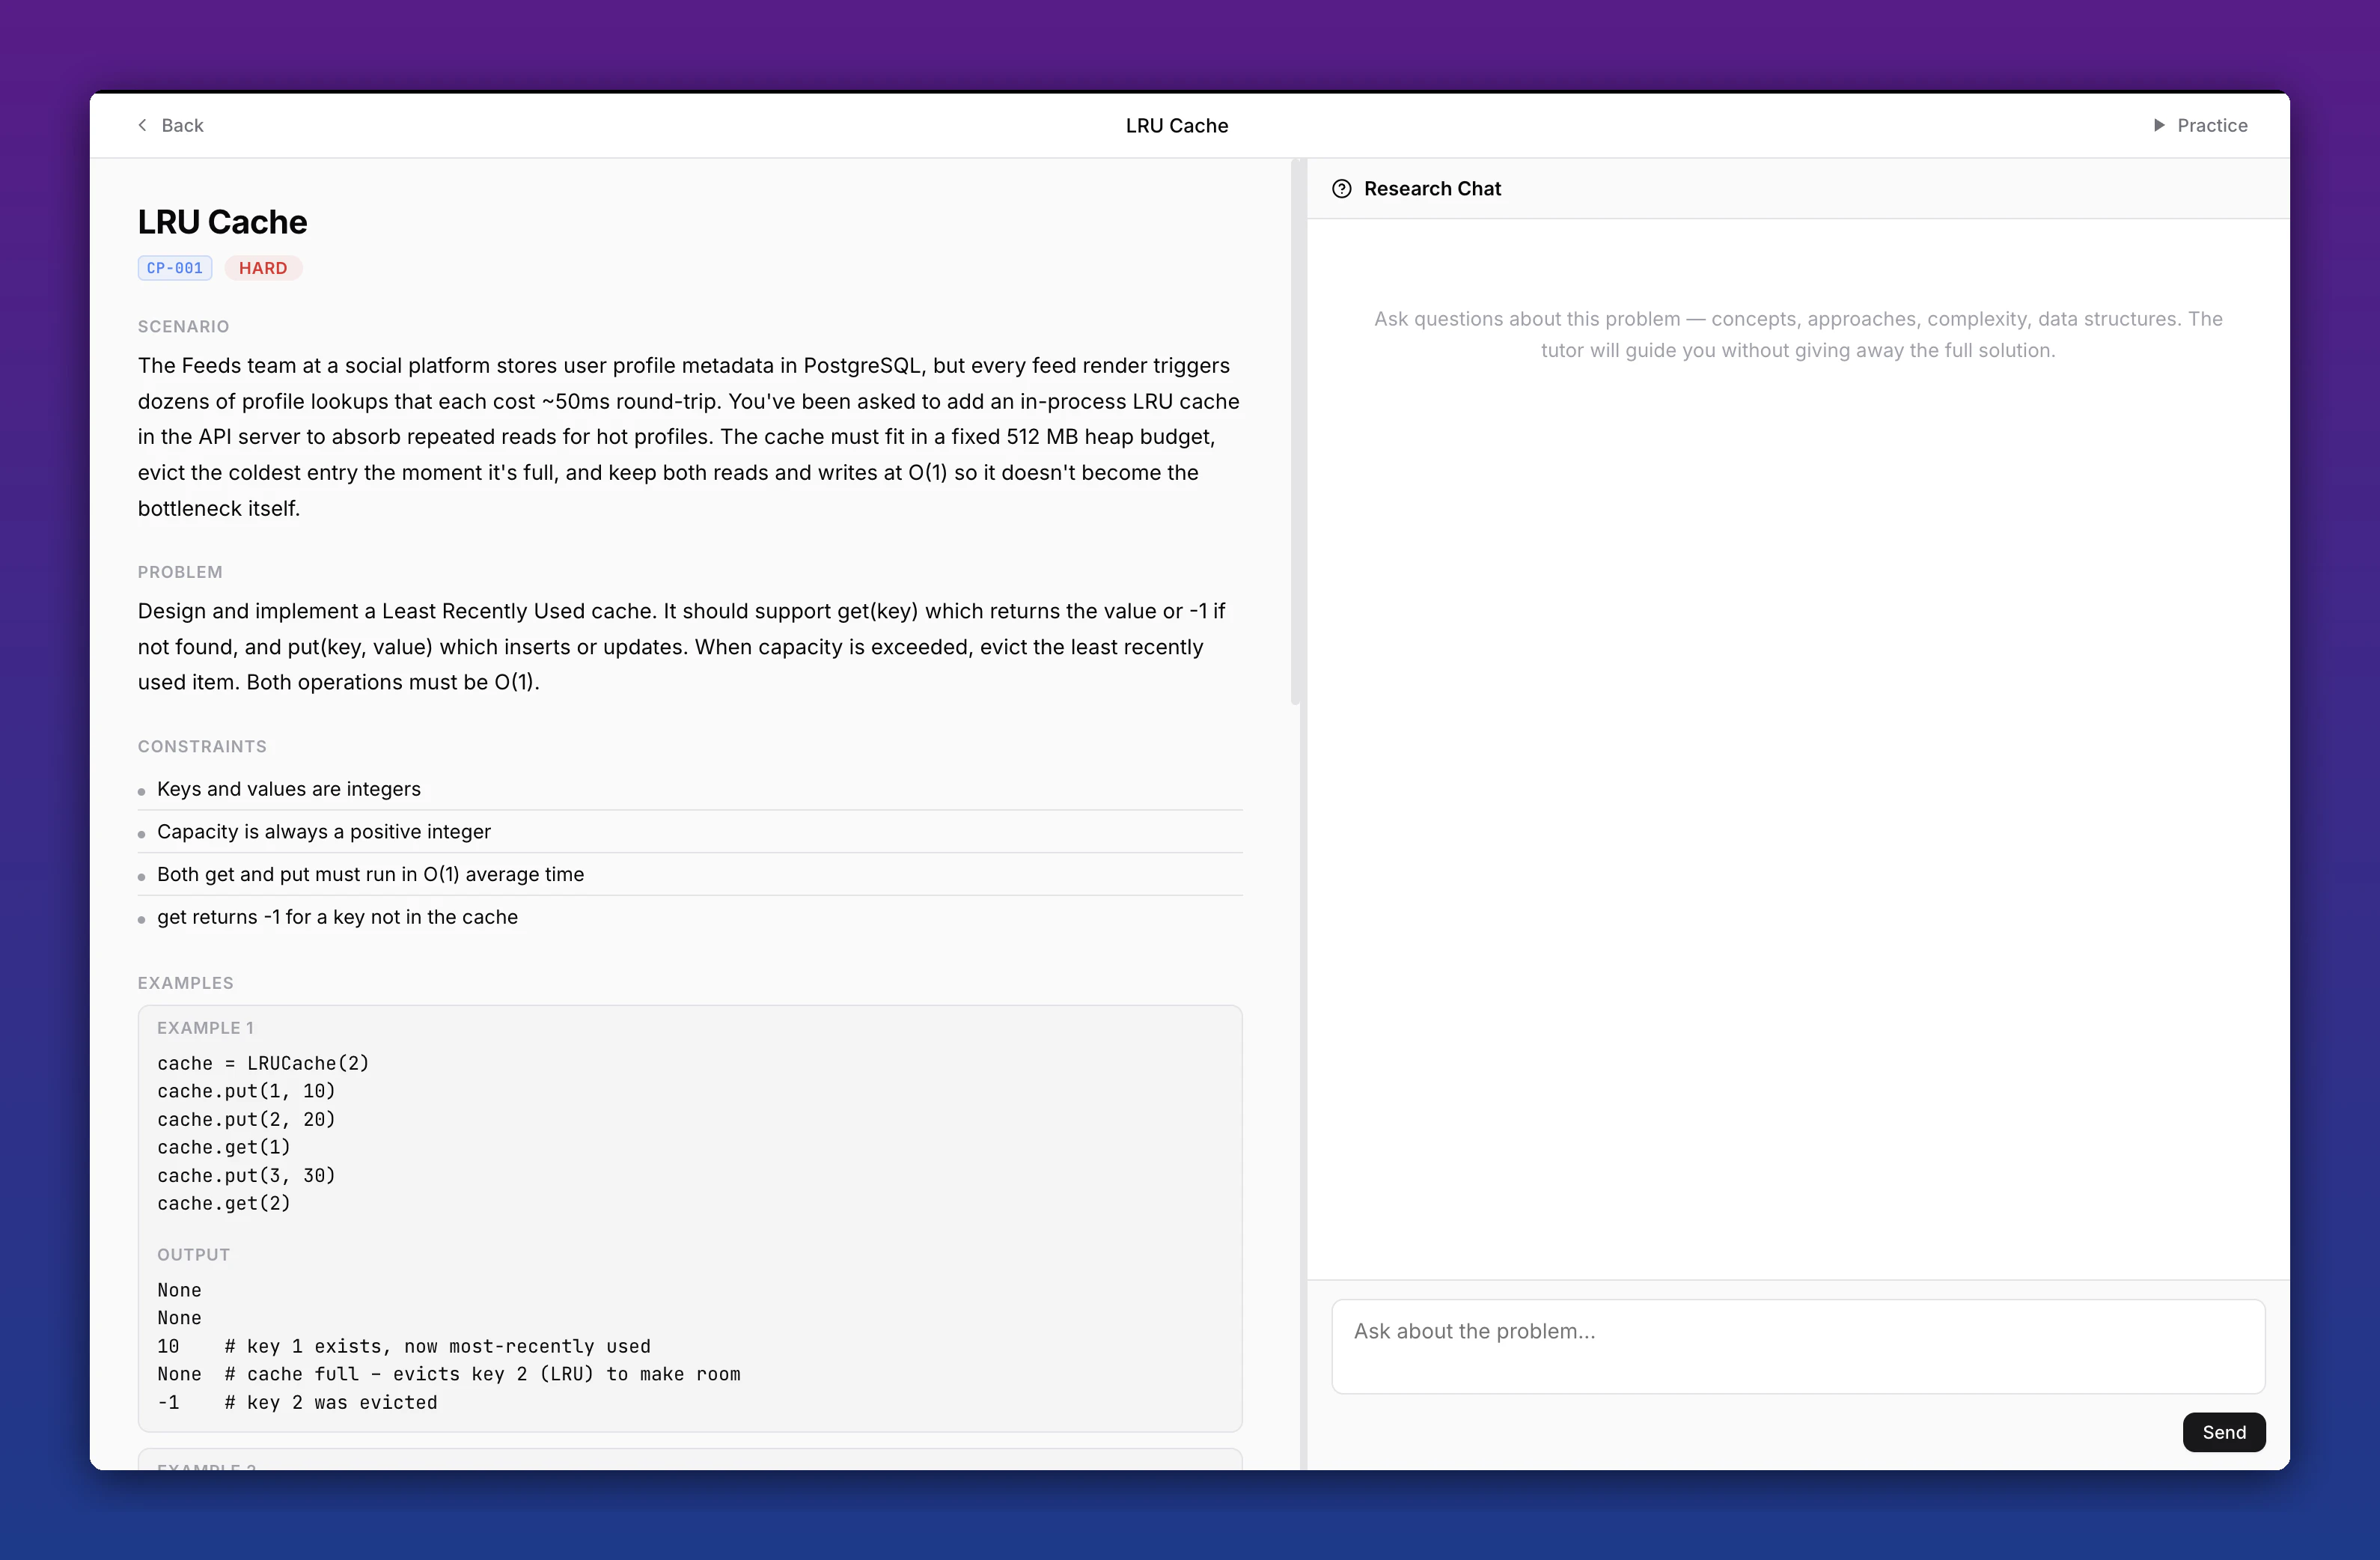Click the Practice play triangle icon
Viewport: 2380px width, 1560px height.
pos(2158,125)
